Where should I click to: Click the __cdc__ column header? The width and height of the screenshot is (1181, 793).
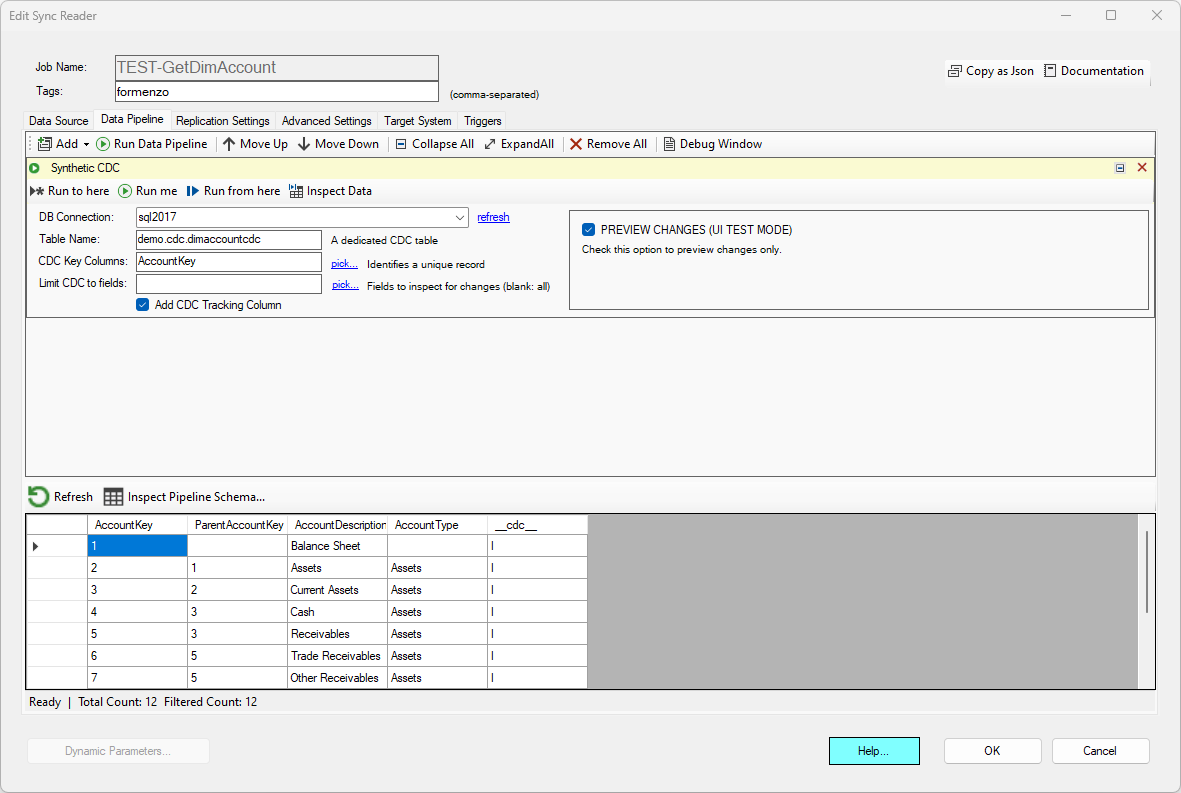[538, 525]
